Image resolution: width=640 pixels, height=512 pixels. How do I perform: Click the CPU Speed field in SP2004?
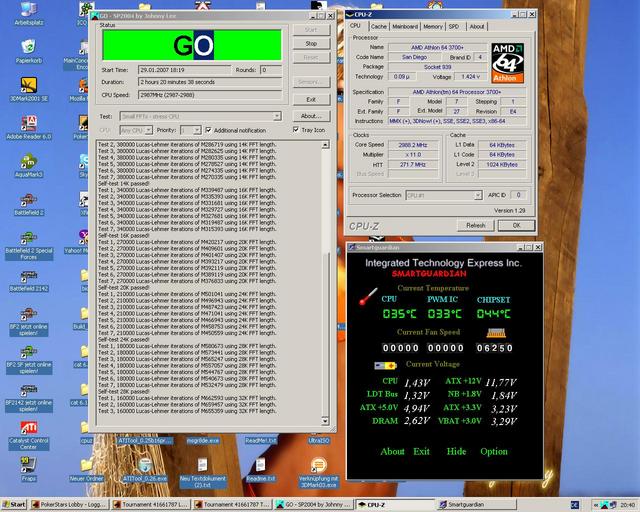[x=210, y=95]
